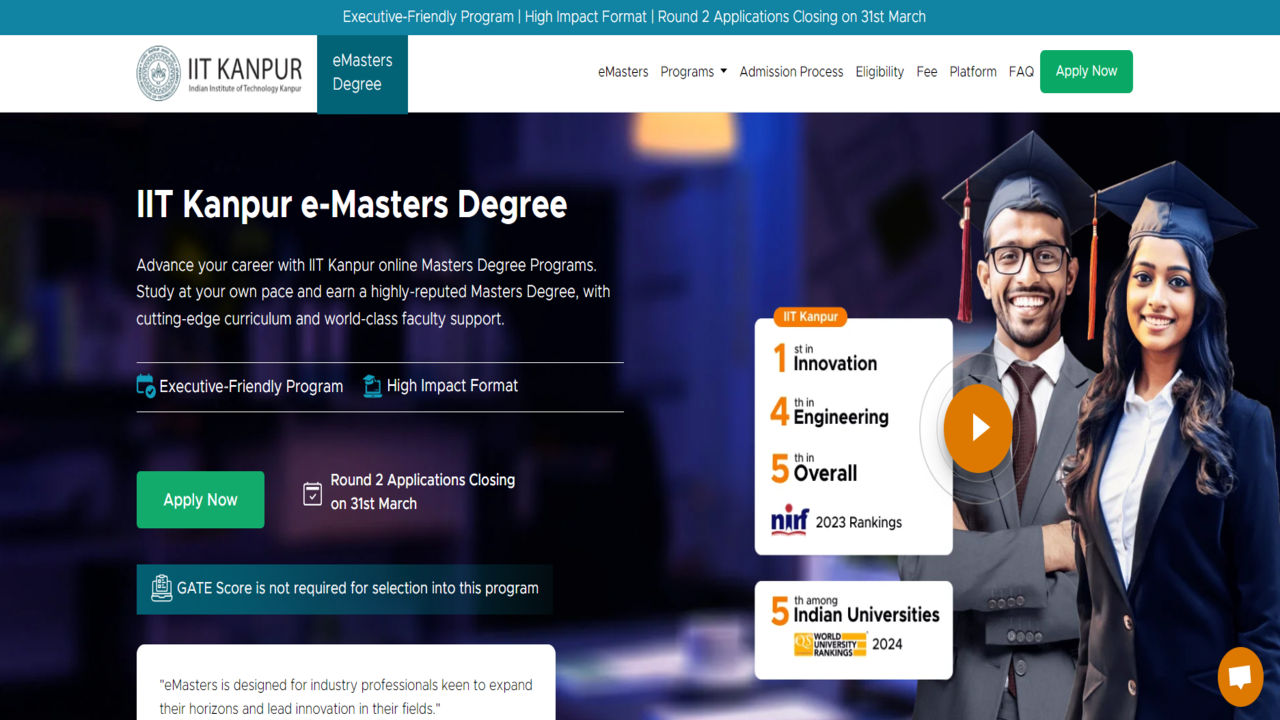Click the calendar icon beside Round 2 deadline
The width and height of the screenshot is (1280, 720).
pyautogui.click(x=312, y=493)
